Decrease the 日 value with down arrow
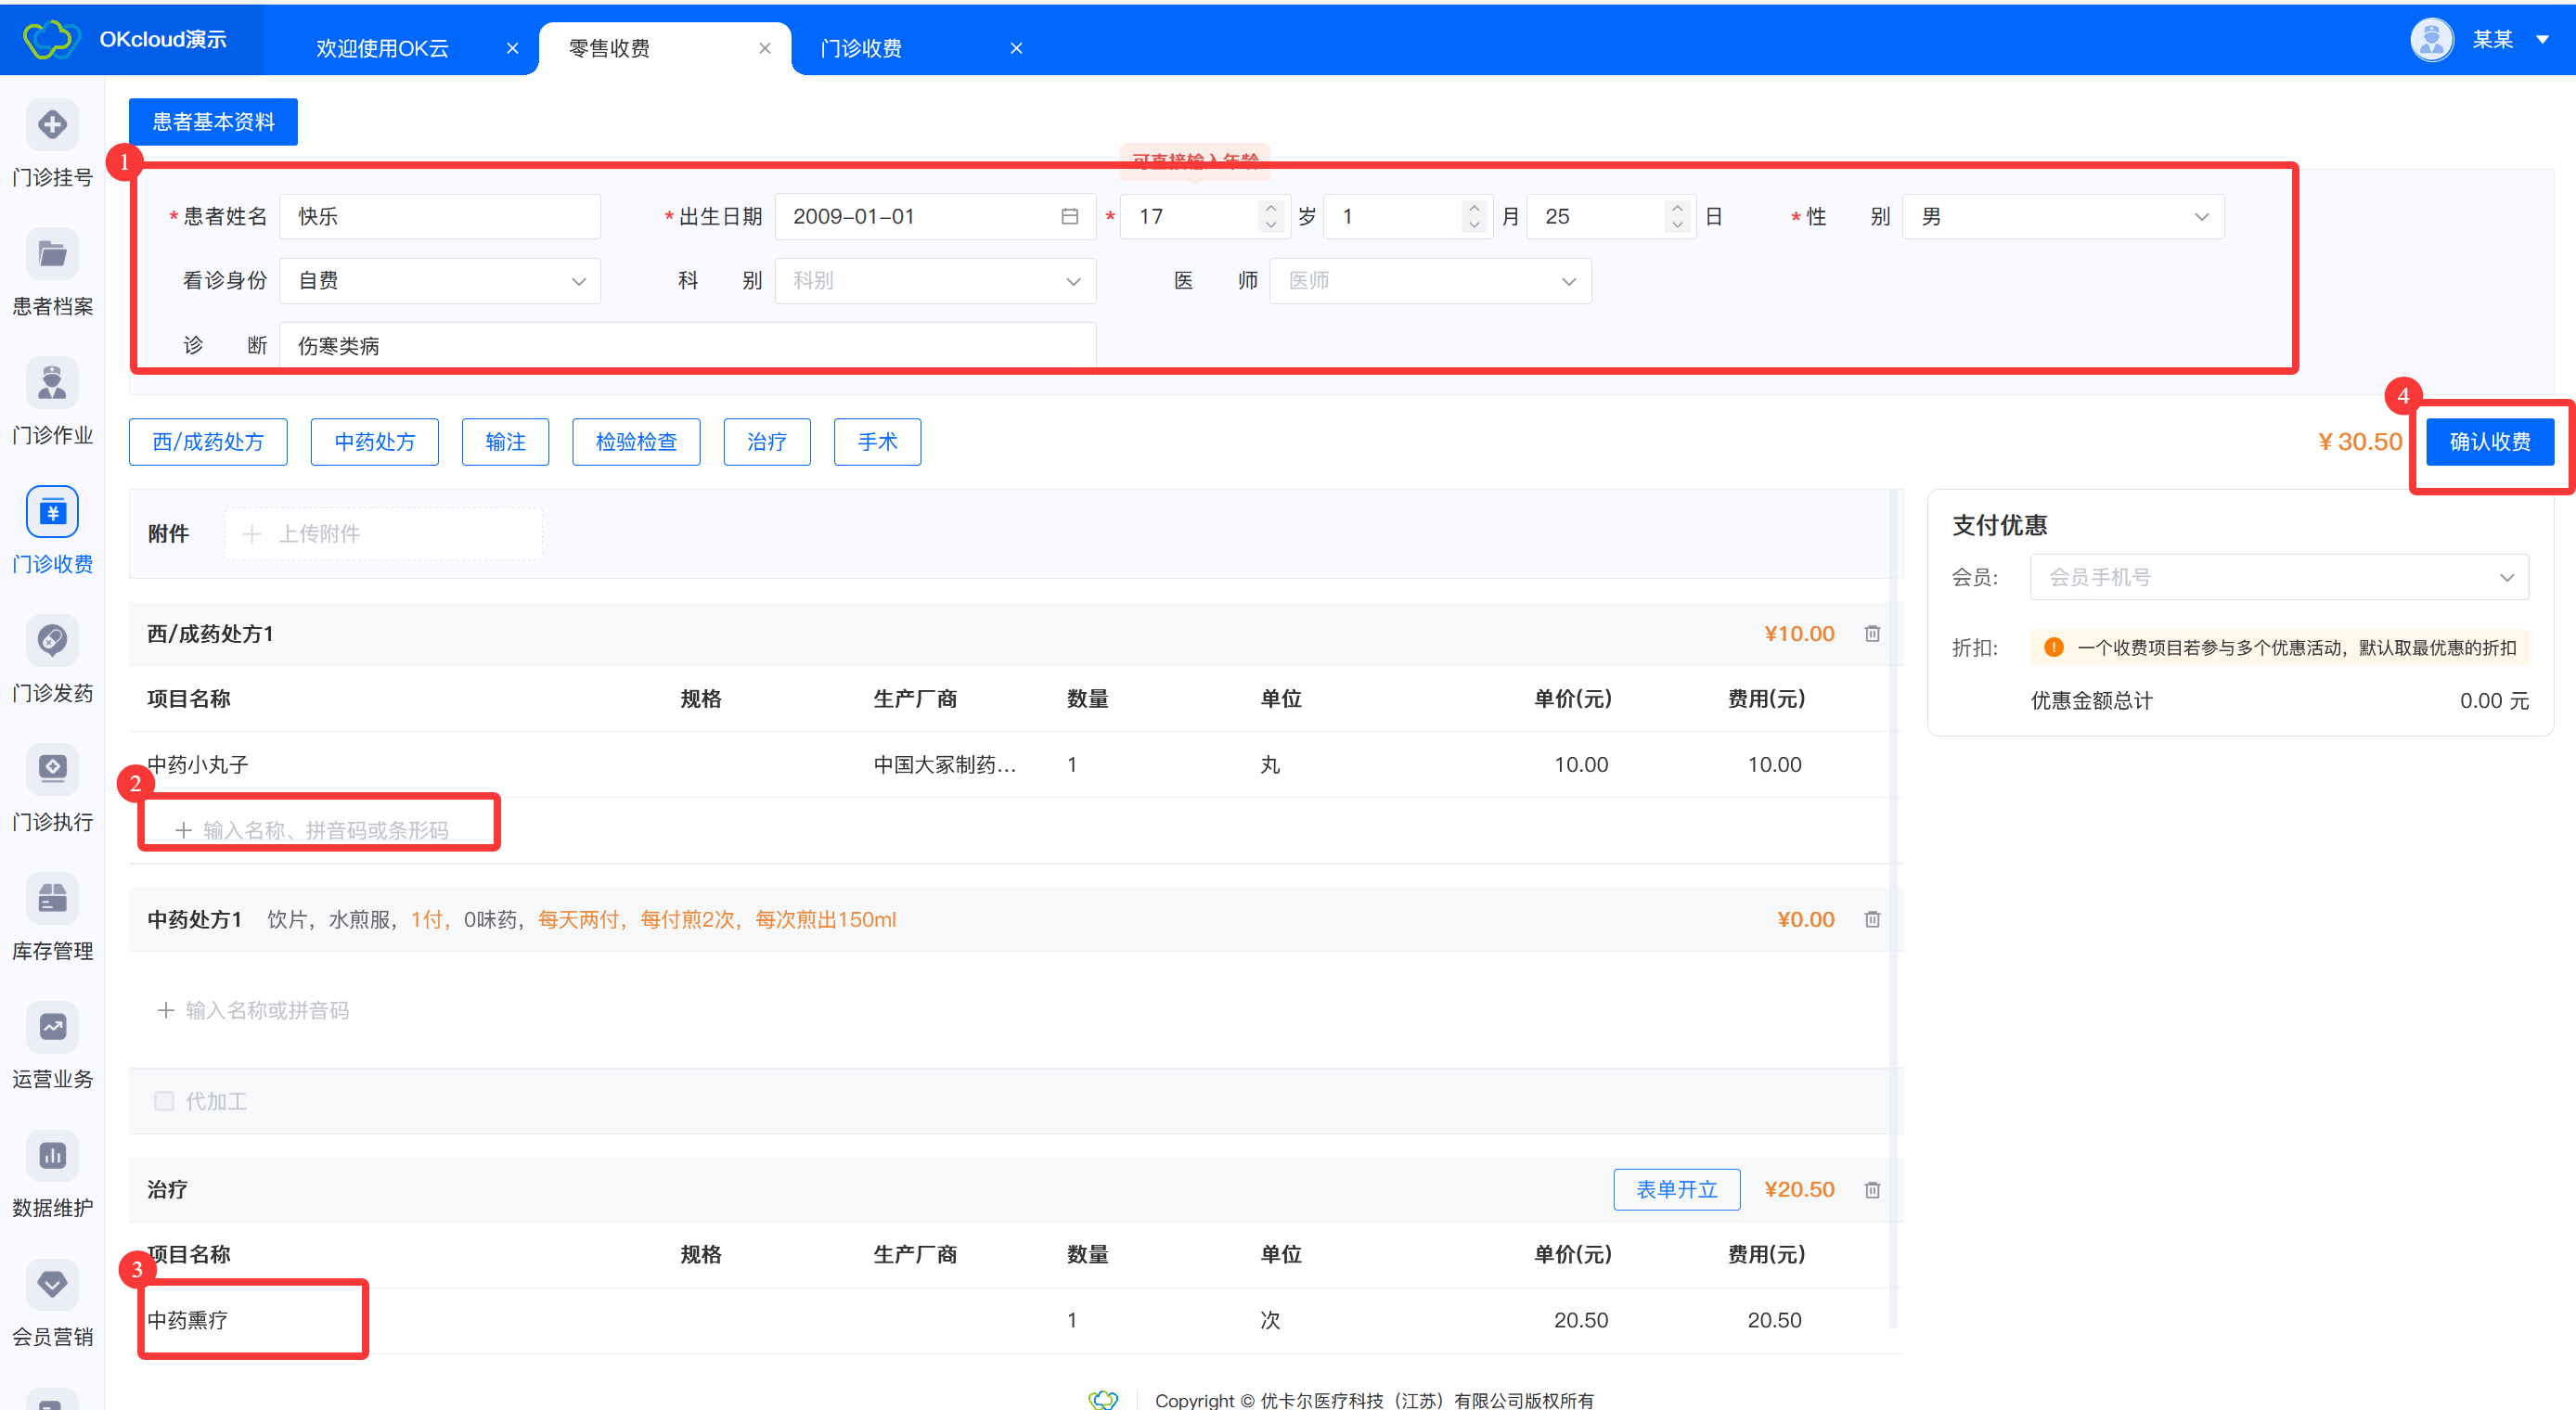The width and height of the screenshot is (2576, 1410). pyautogui.click(x=1677, y=226)
